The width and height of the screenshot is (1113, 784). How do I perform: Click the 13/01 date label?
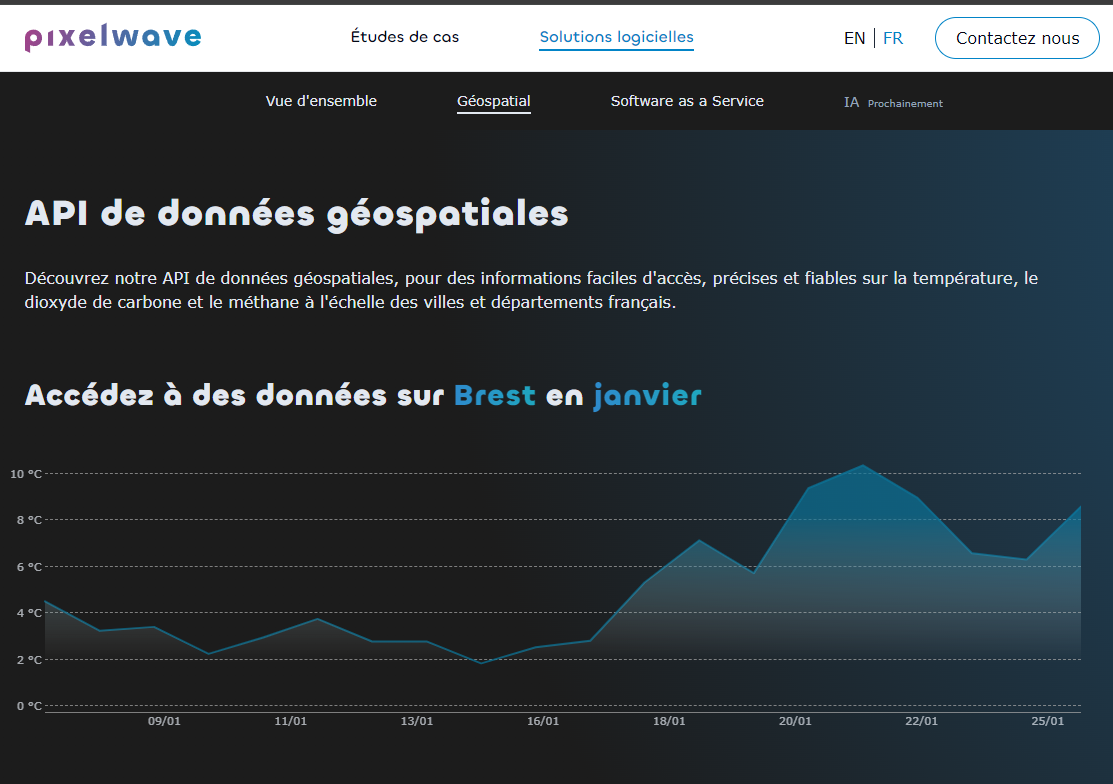417,721
